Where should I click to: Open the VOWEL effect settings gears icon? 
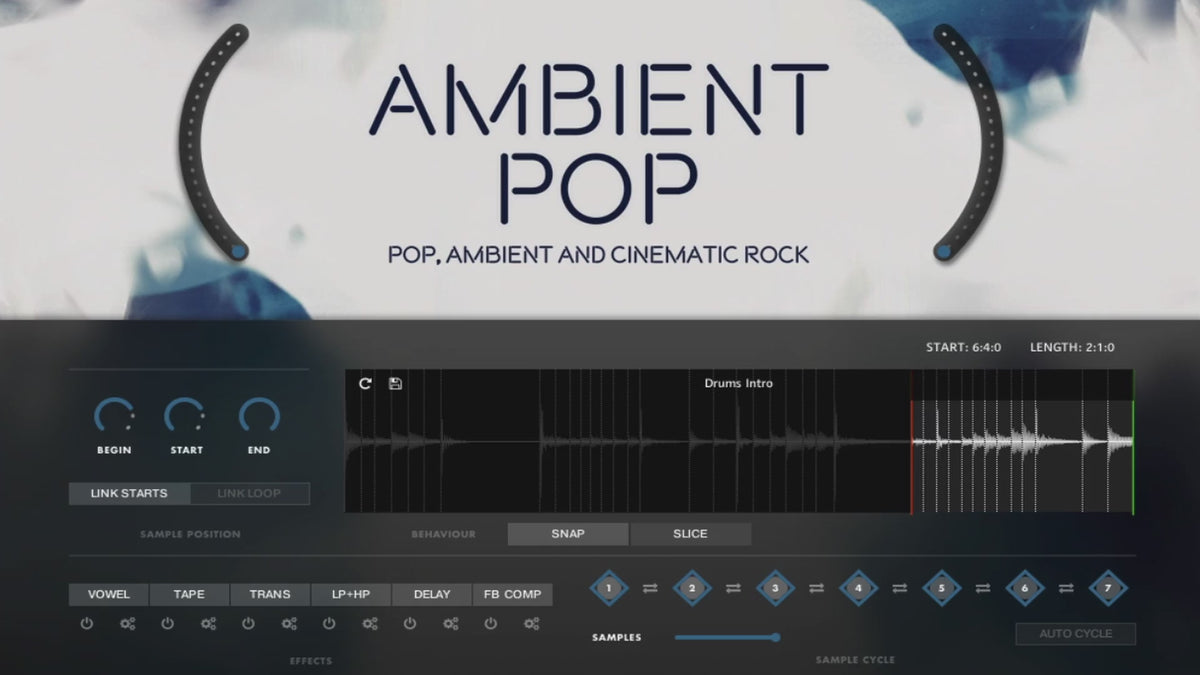(x=127, y=624)
